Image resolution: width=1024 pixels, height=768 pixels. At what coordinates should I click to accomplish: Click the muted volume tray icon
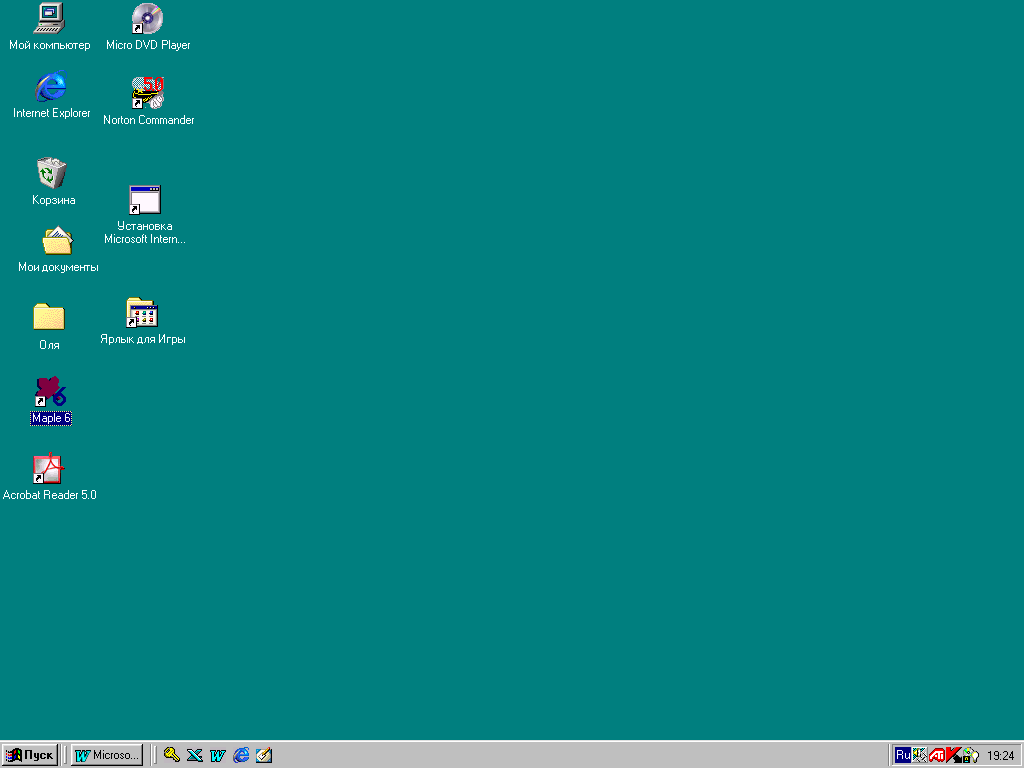tap(920, 755)
